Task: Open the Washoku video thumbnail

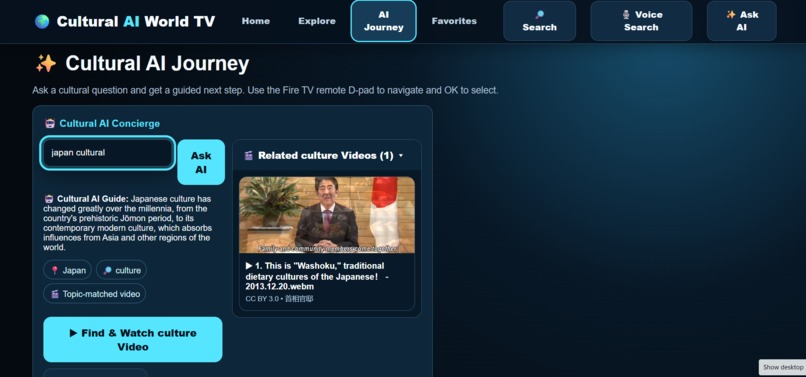Action: pyautogui.click(x=327, y=215)
